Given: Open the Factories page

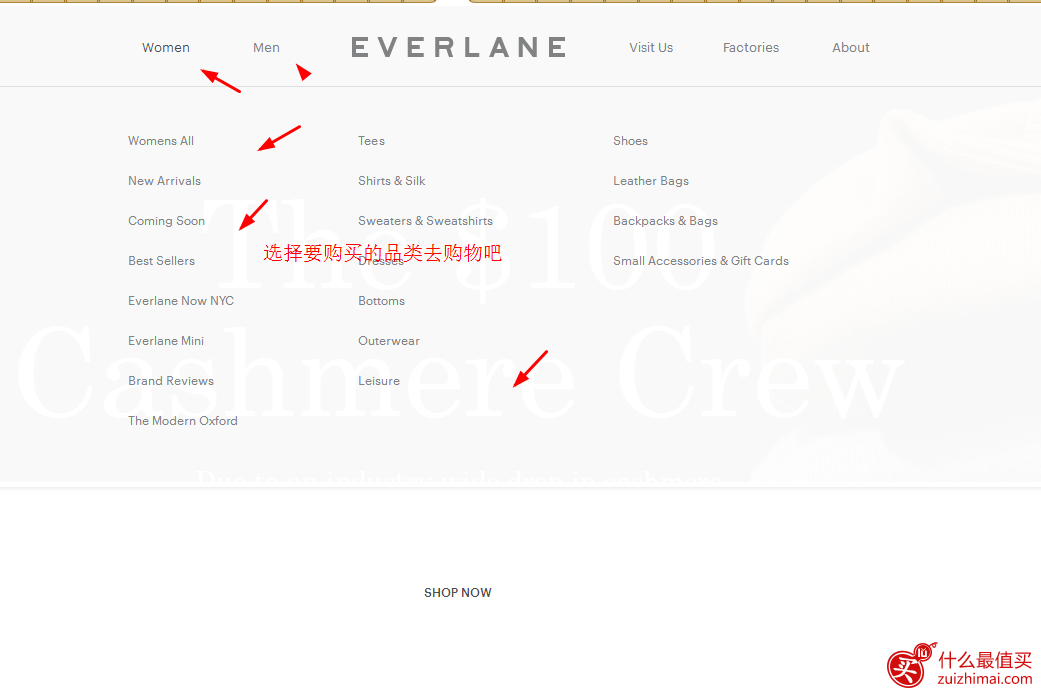Looking at the screenshot, I should click(x=751, y=48).
